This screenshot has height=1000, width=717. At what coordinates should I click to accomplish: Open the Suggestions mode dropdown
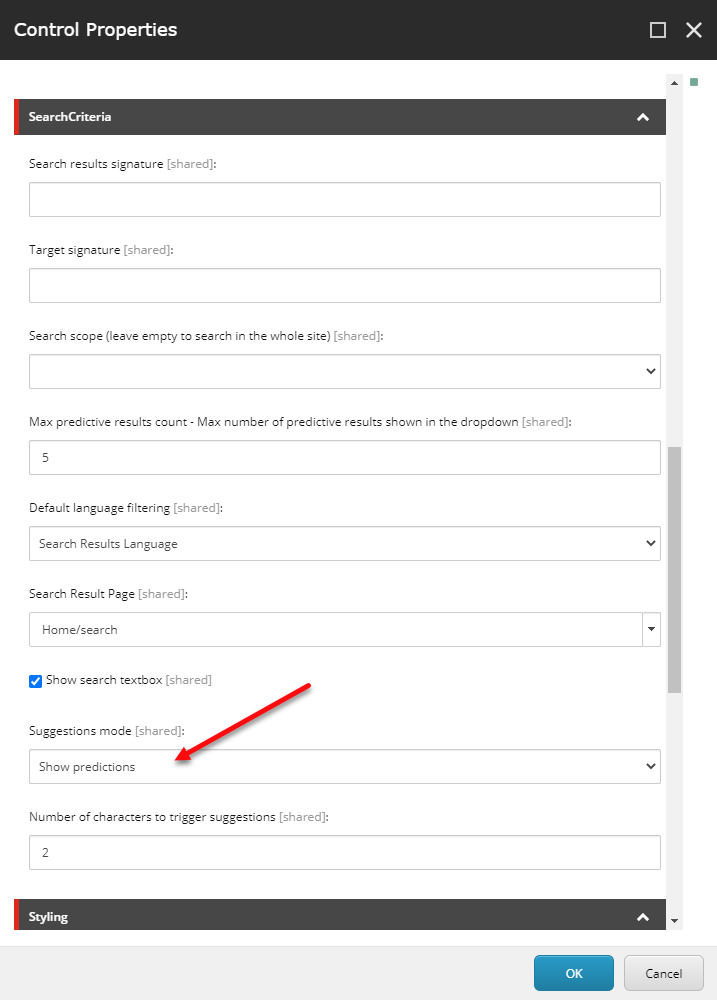[x=344, y=767]
